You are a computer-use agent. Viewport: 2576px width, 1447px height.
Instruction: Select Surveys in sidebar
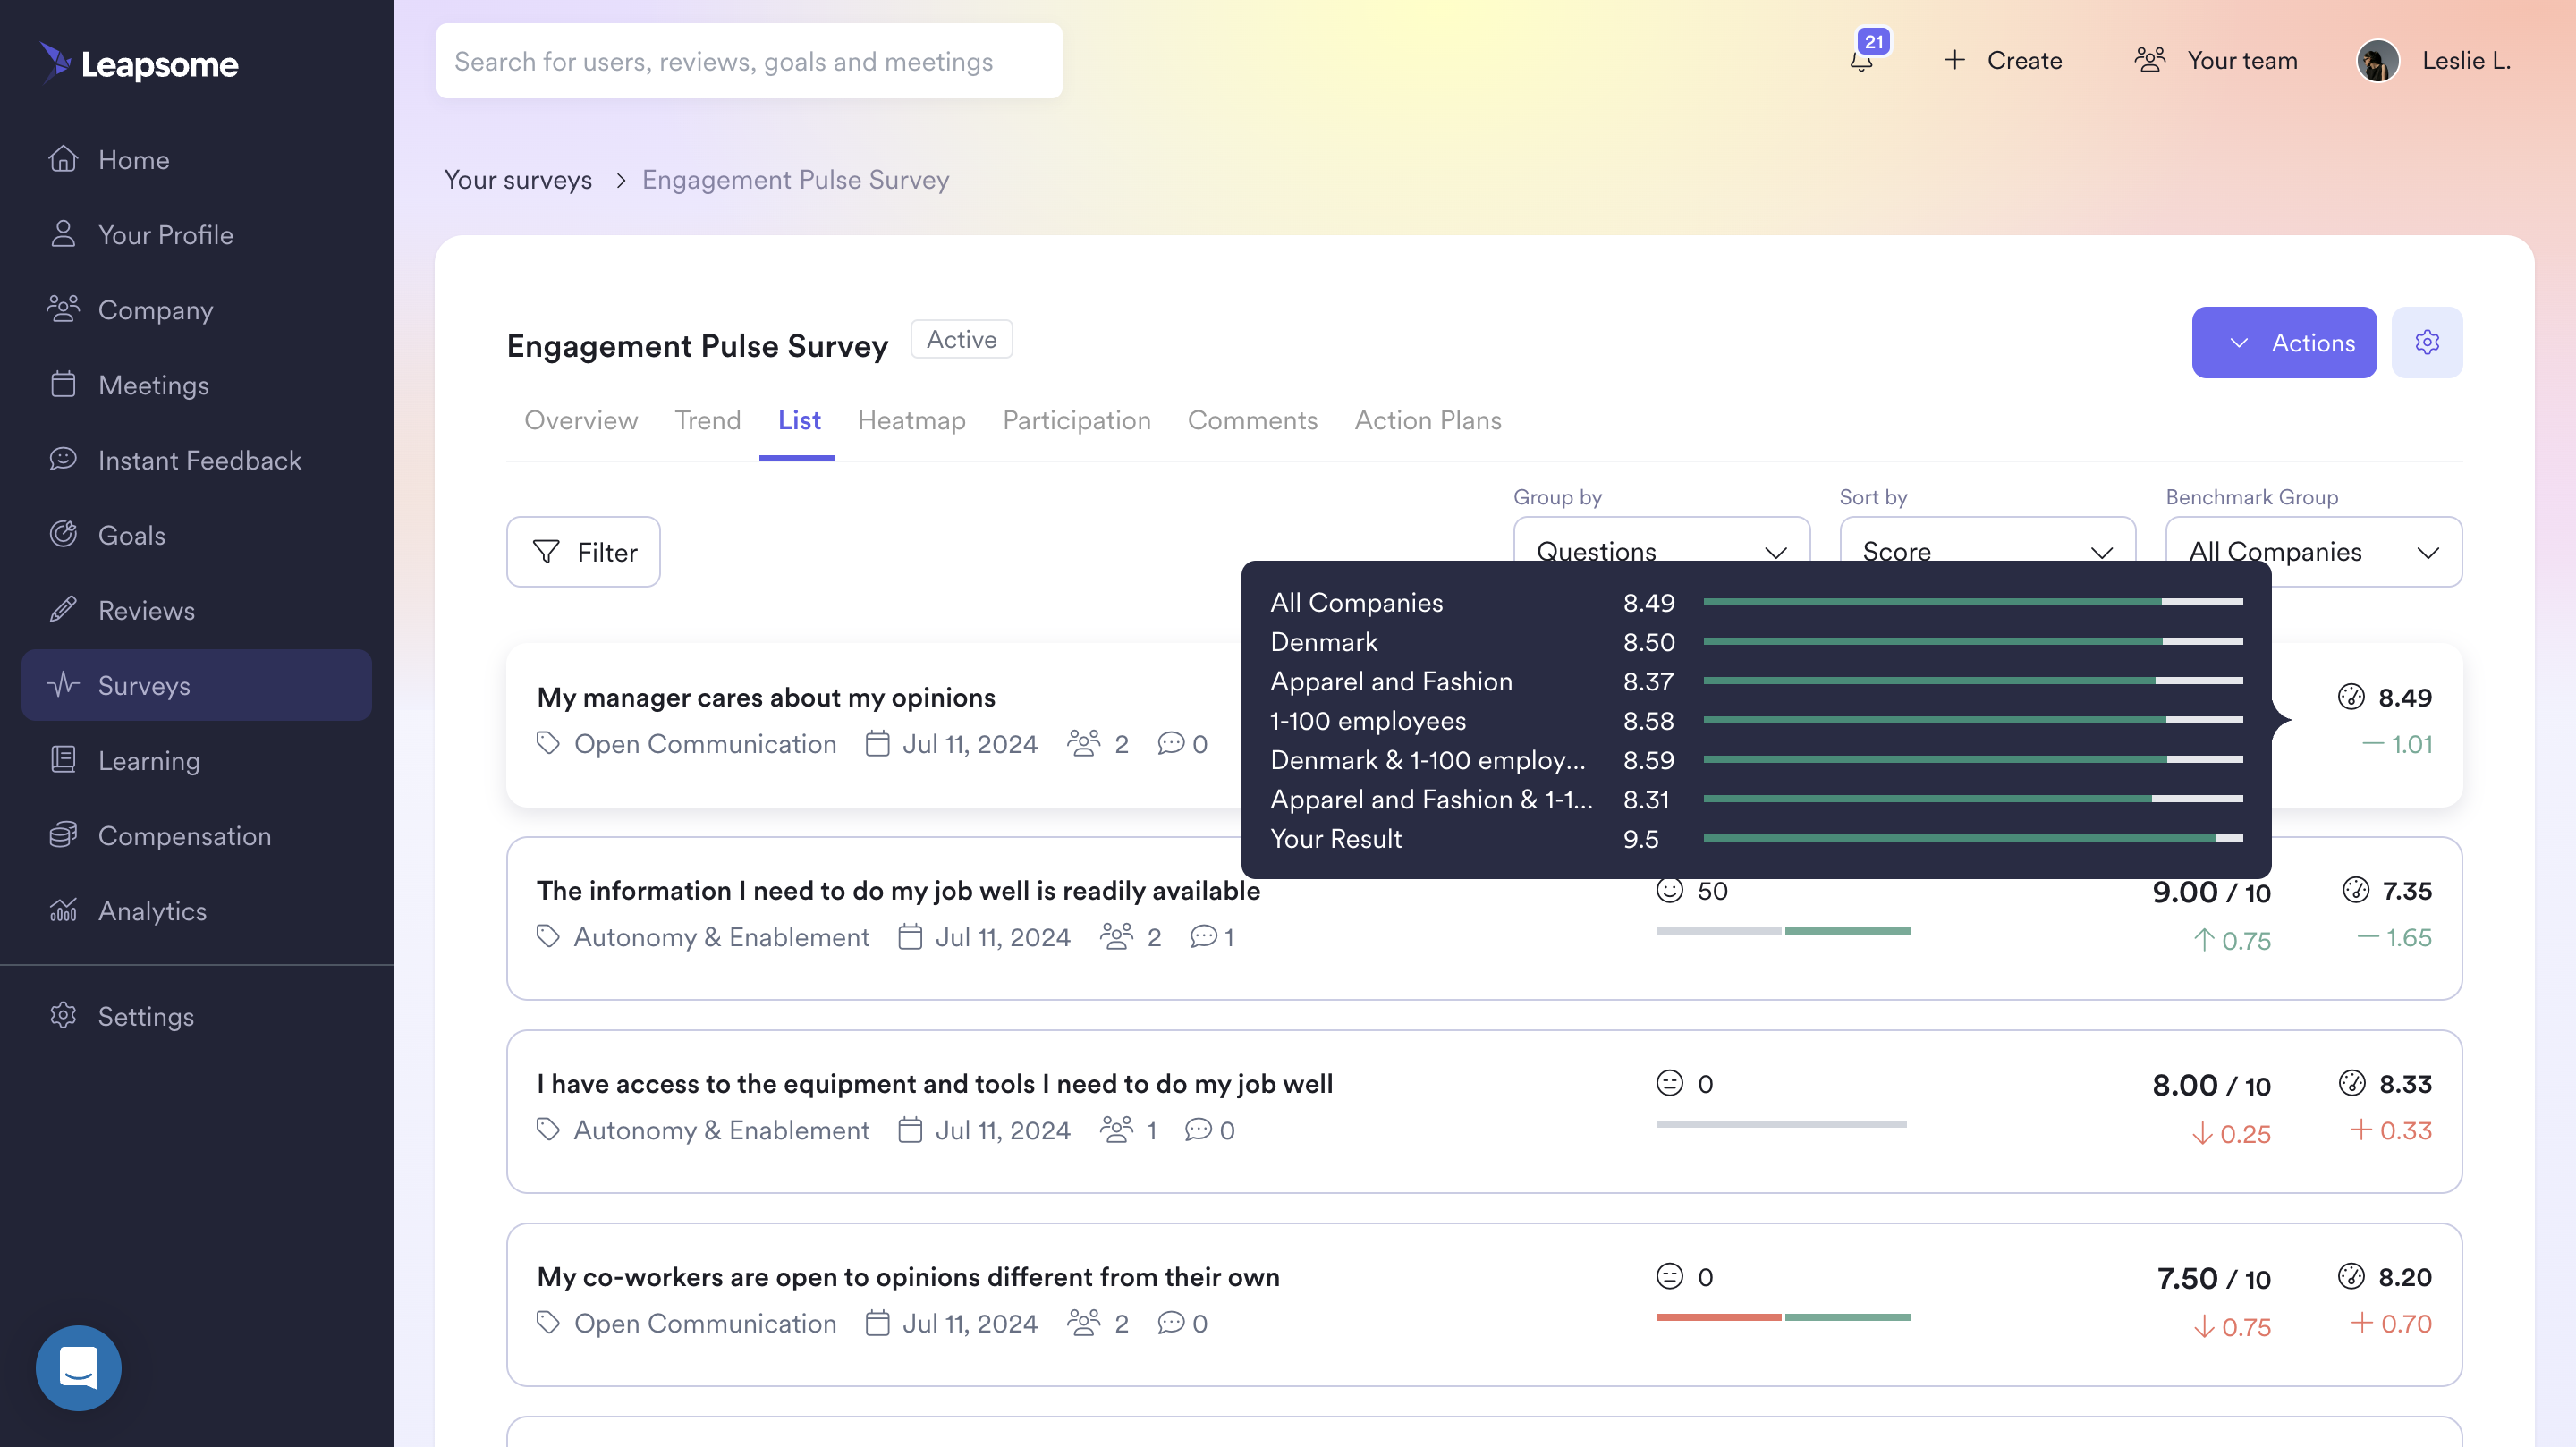[x=196, y=685]
